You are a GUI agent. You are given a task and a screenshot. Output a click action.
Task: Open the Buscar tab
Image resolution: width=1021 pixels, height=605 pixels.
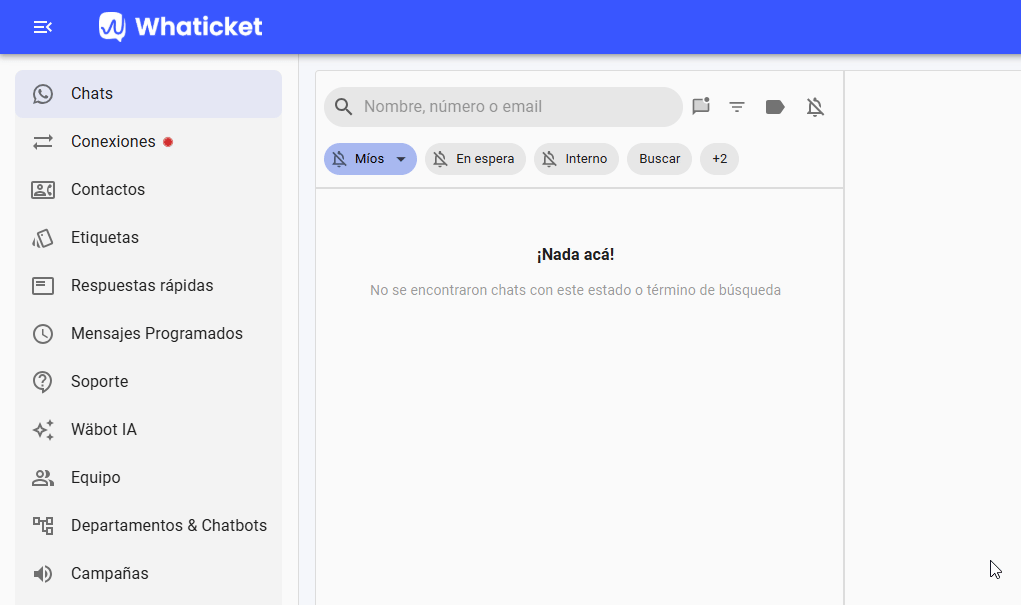click(660, 159)
